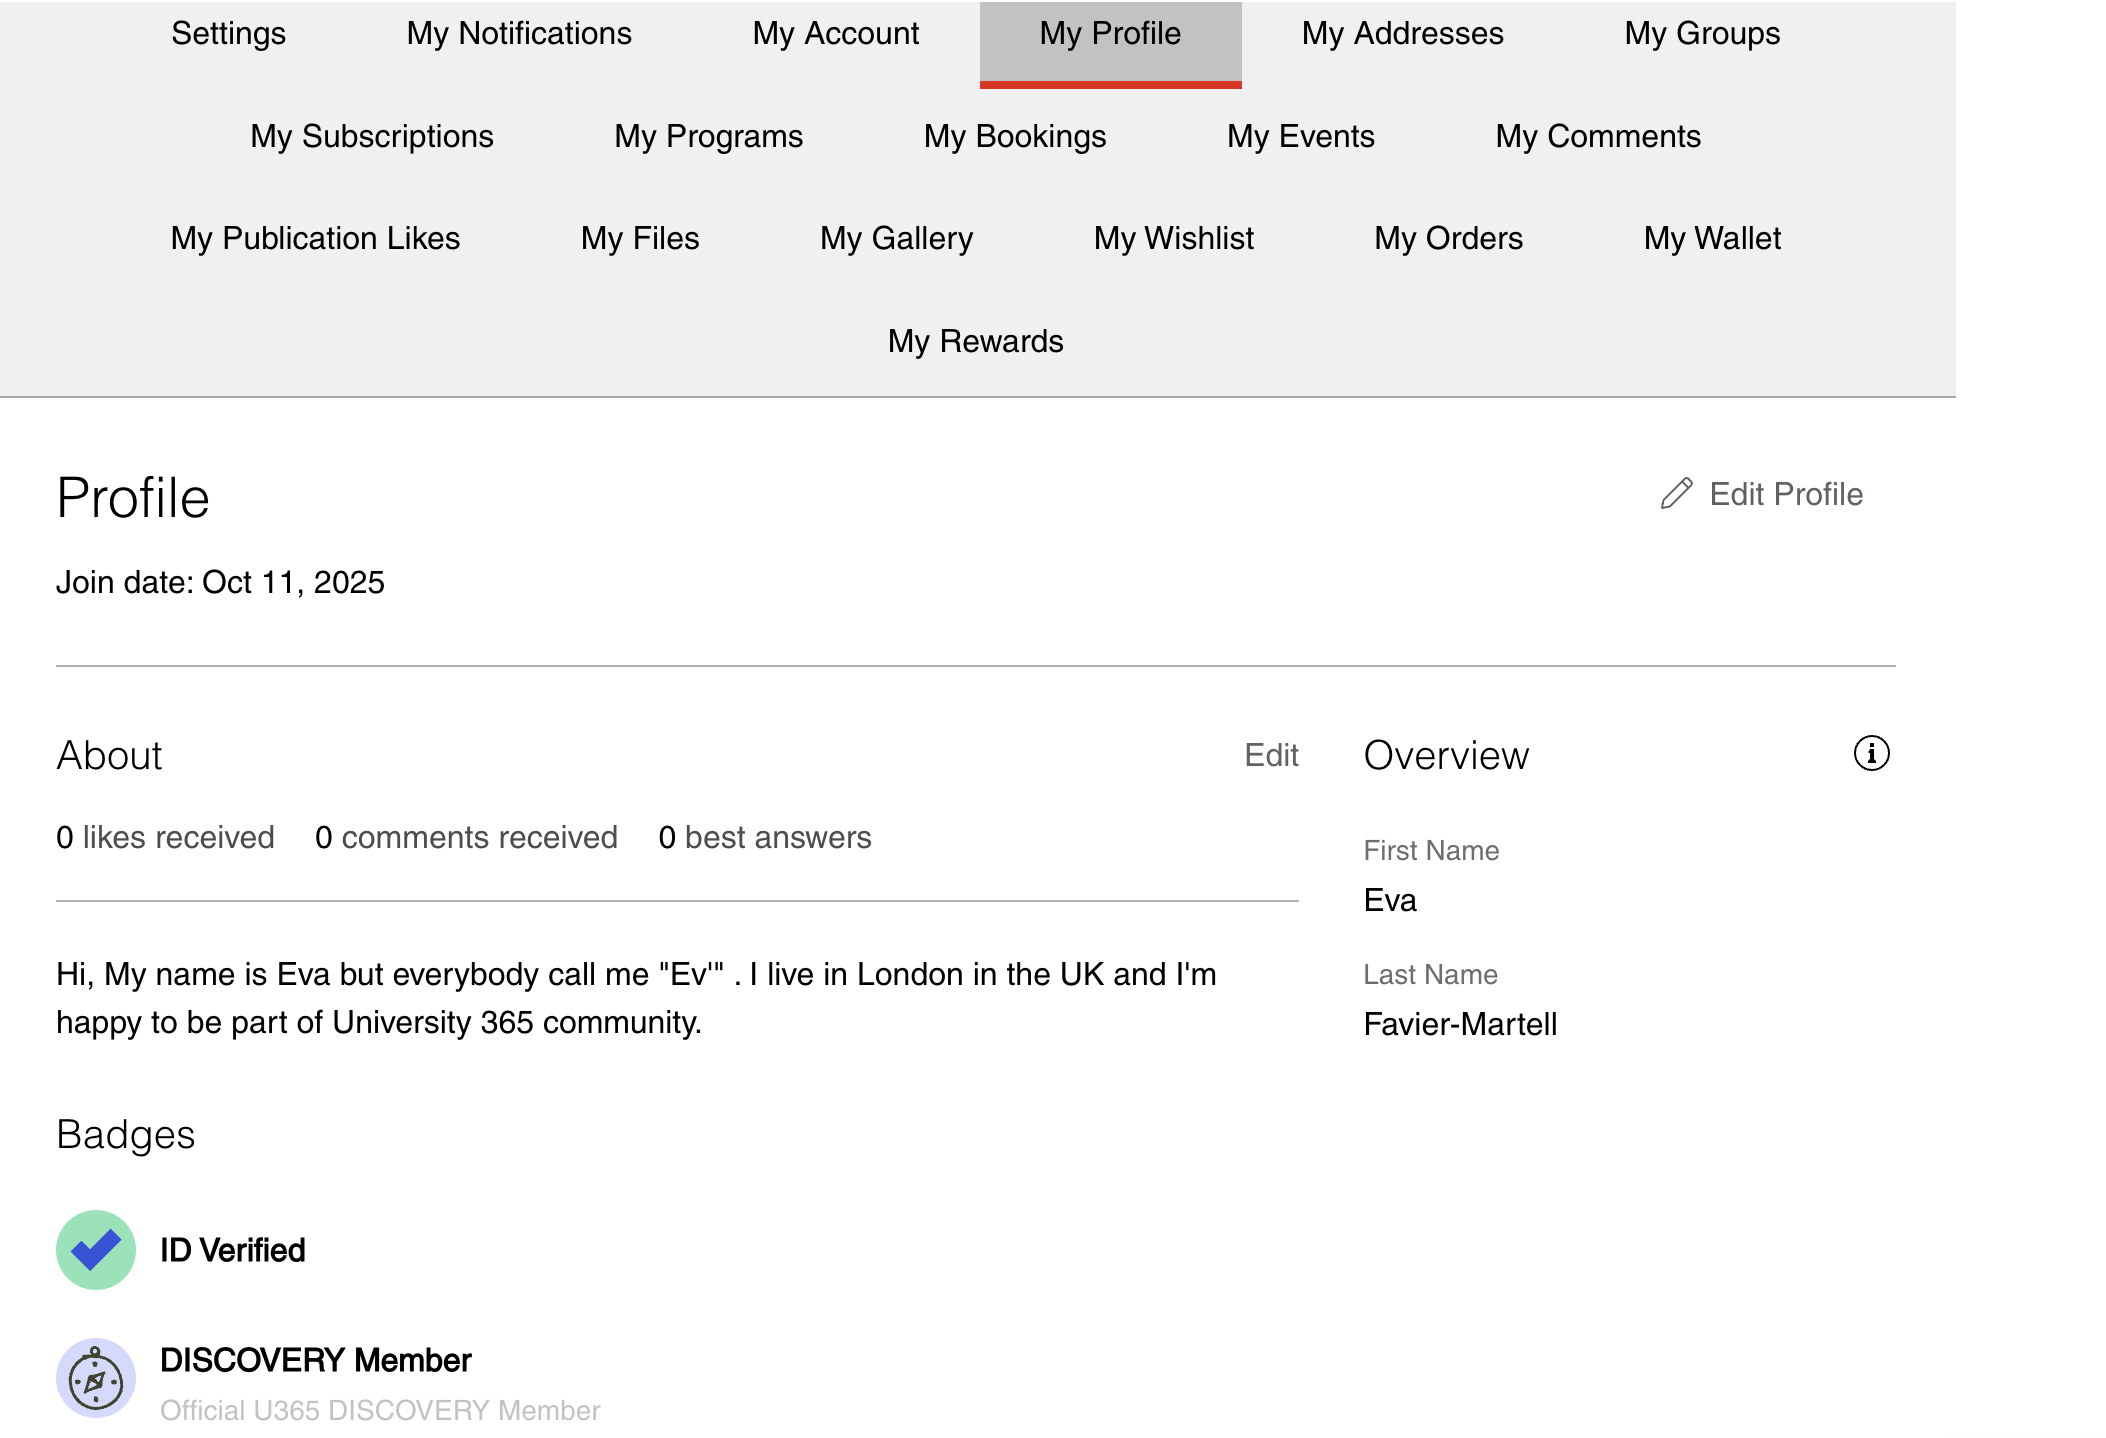Viewport: 2106px width, 1438px height.
Task: View My Subscriptions tab
Action: 372,136
